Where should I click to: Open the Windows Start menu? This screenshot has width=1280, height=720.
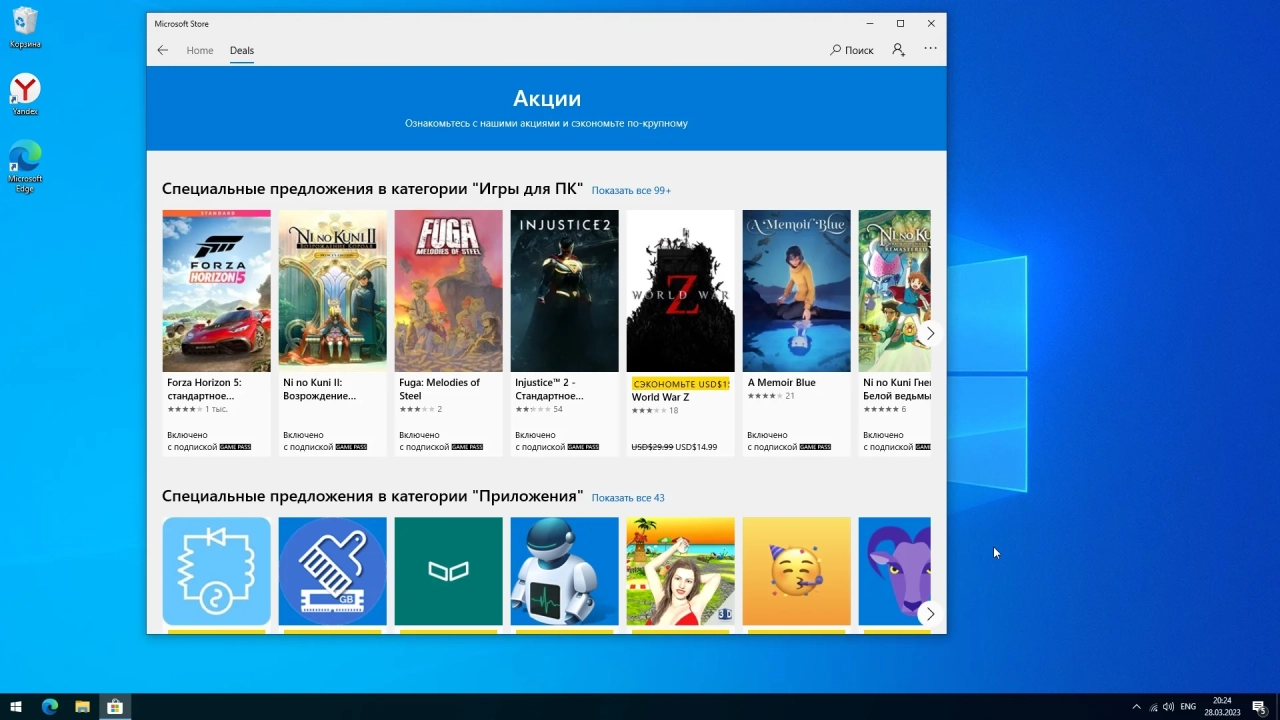(x=16, y=707)
